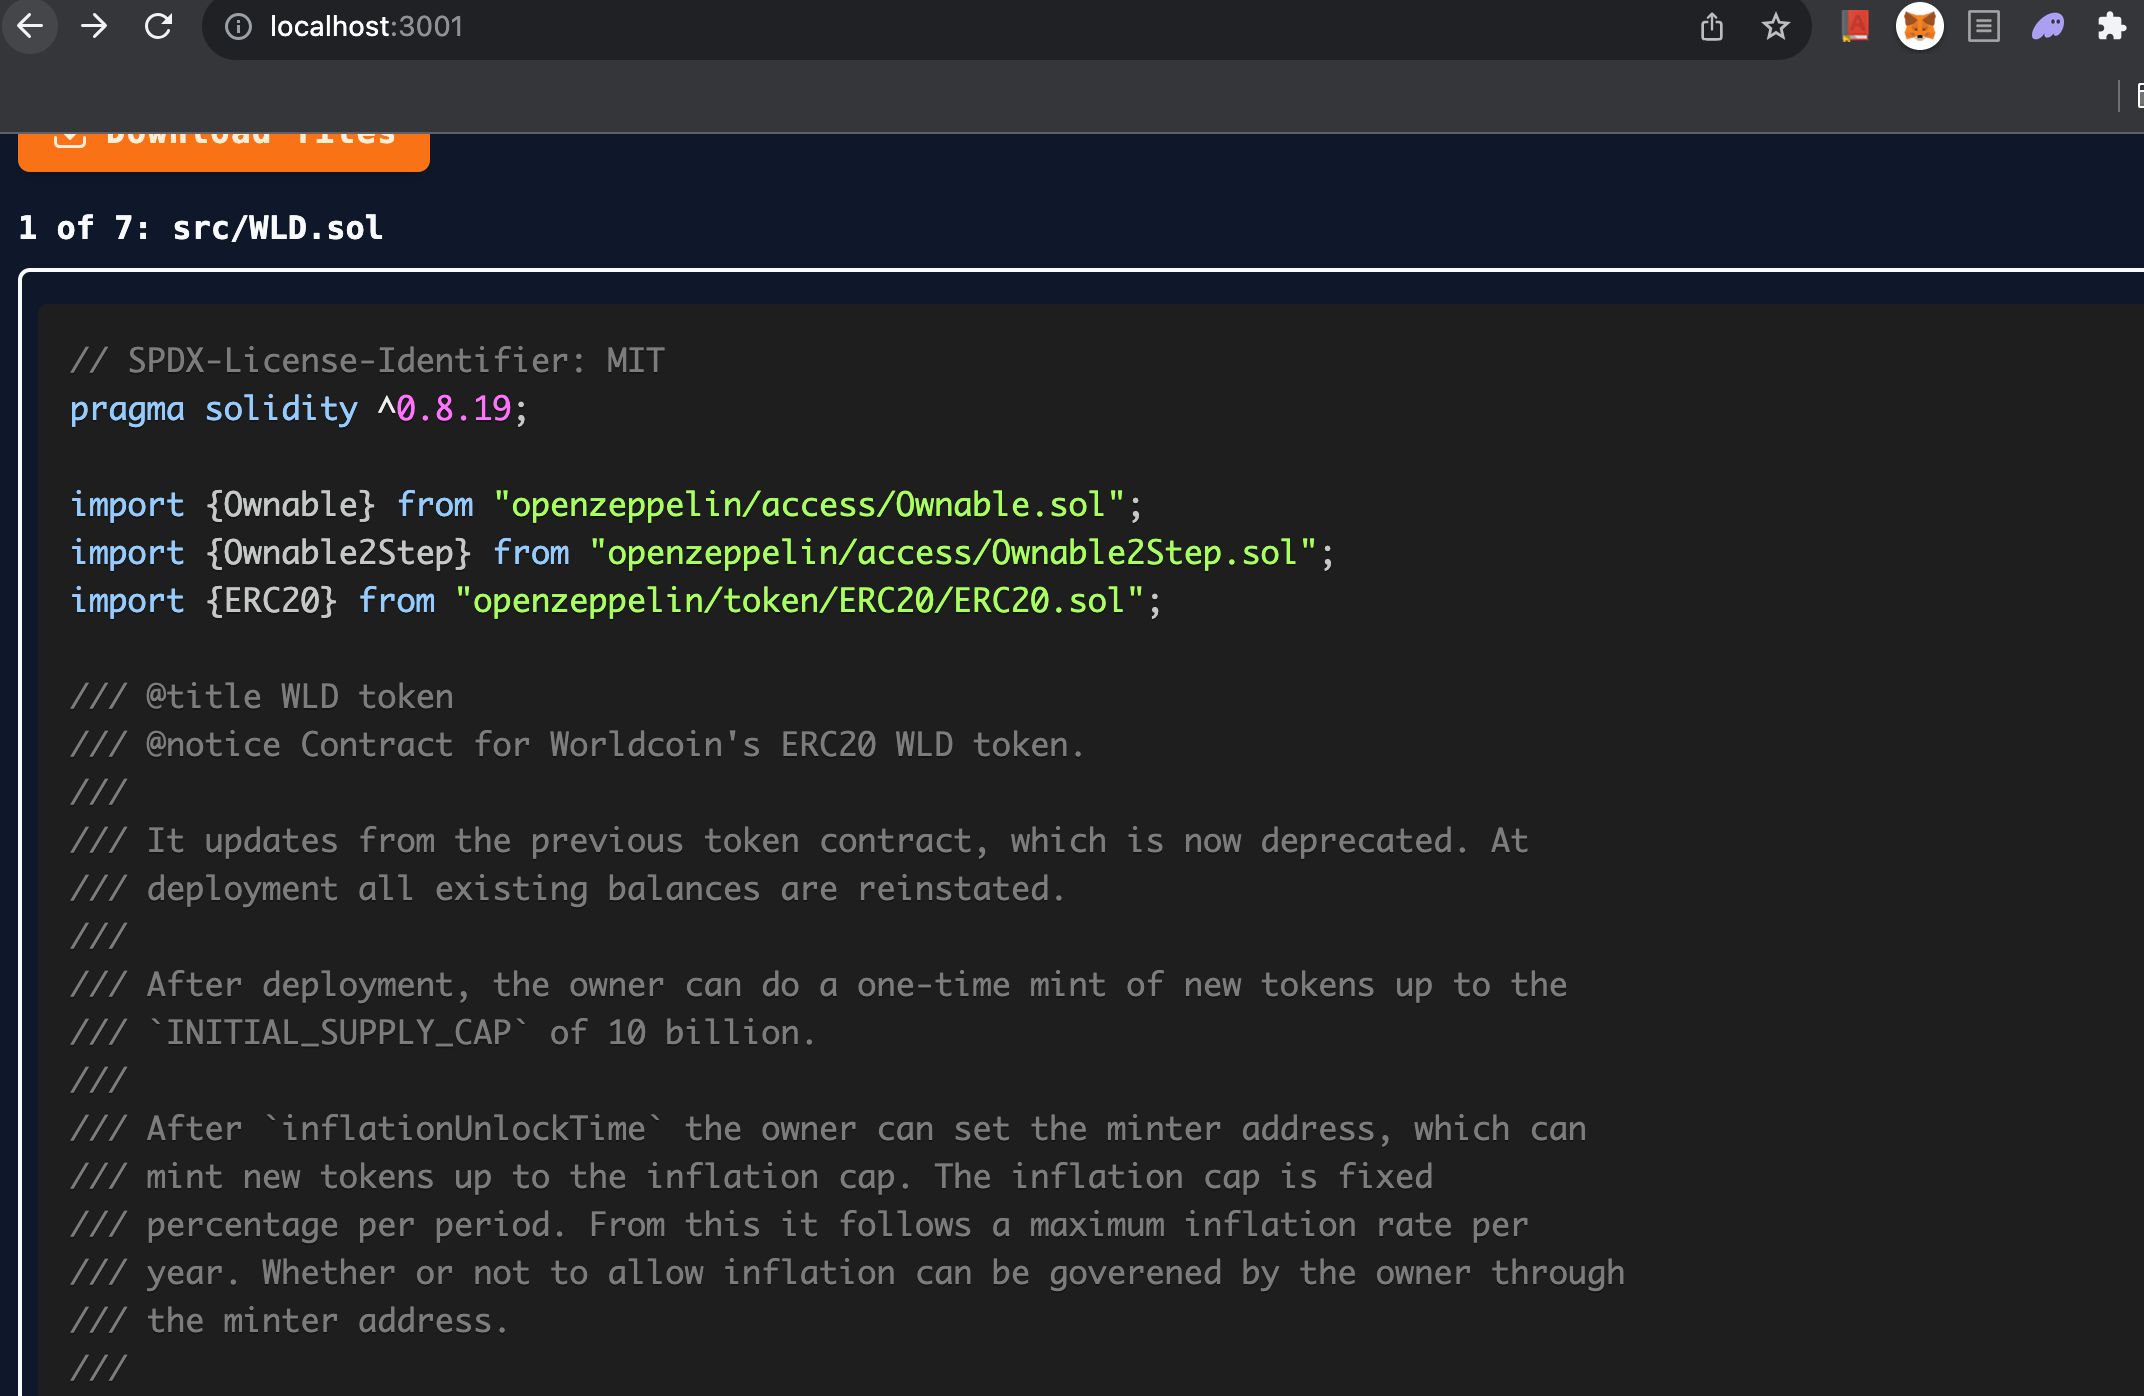Open the reading list extension icon

click(x=1983, y=26)
